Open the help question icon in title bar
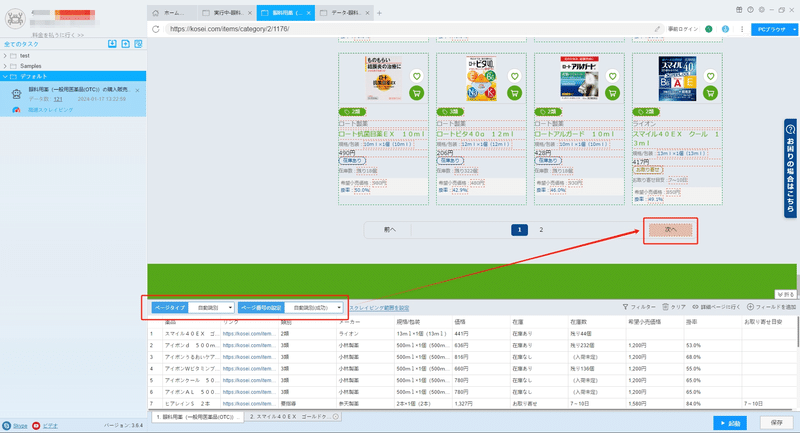 tap(750, 10)
